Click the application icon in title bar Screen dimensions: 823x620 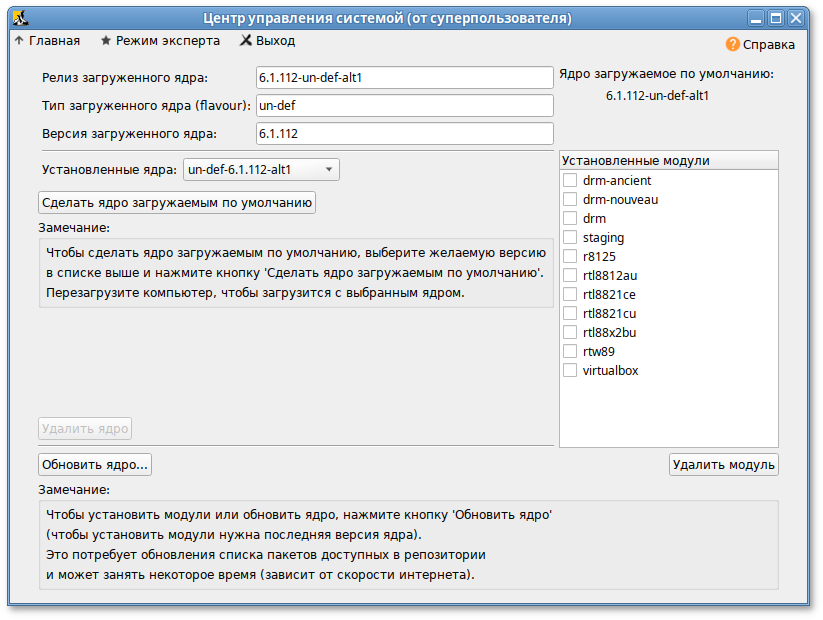click(x=21, y=18)
